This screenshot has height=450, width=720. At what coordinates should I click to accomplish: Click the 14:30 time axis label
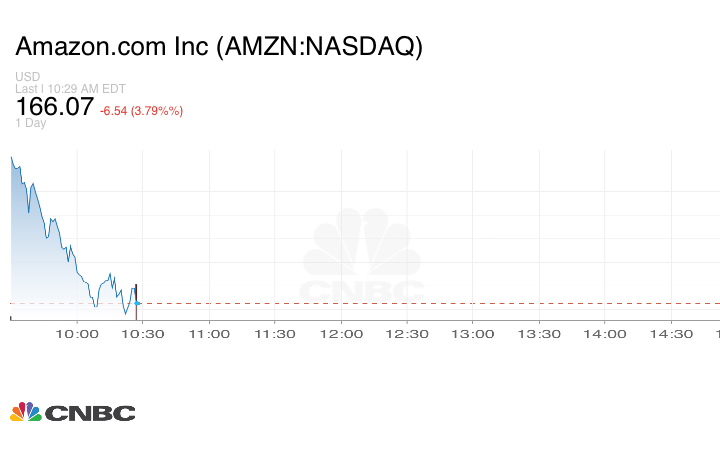pos(672,334)
